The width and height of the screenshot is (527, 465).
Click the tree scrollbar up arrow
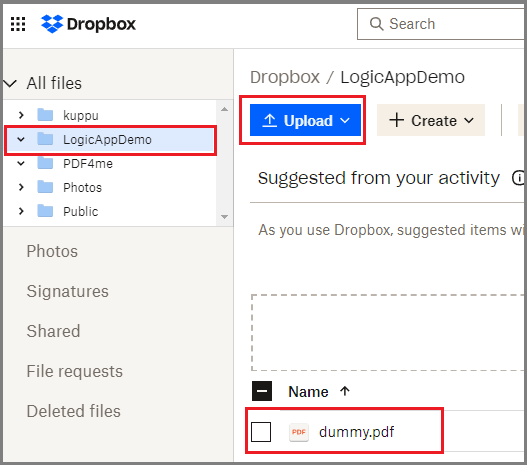click(225, 110)
